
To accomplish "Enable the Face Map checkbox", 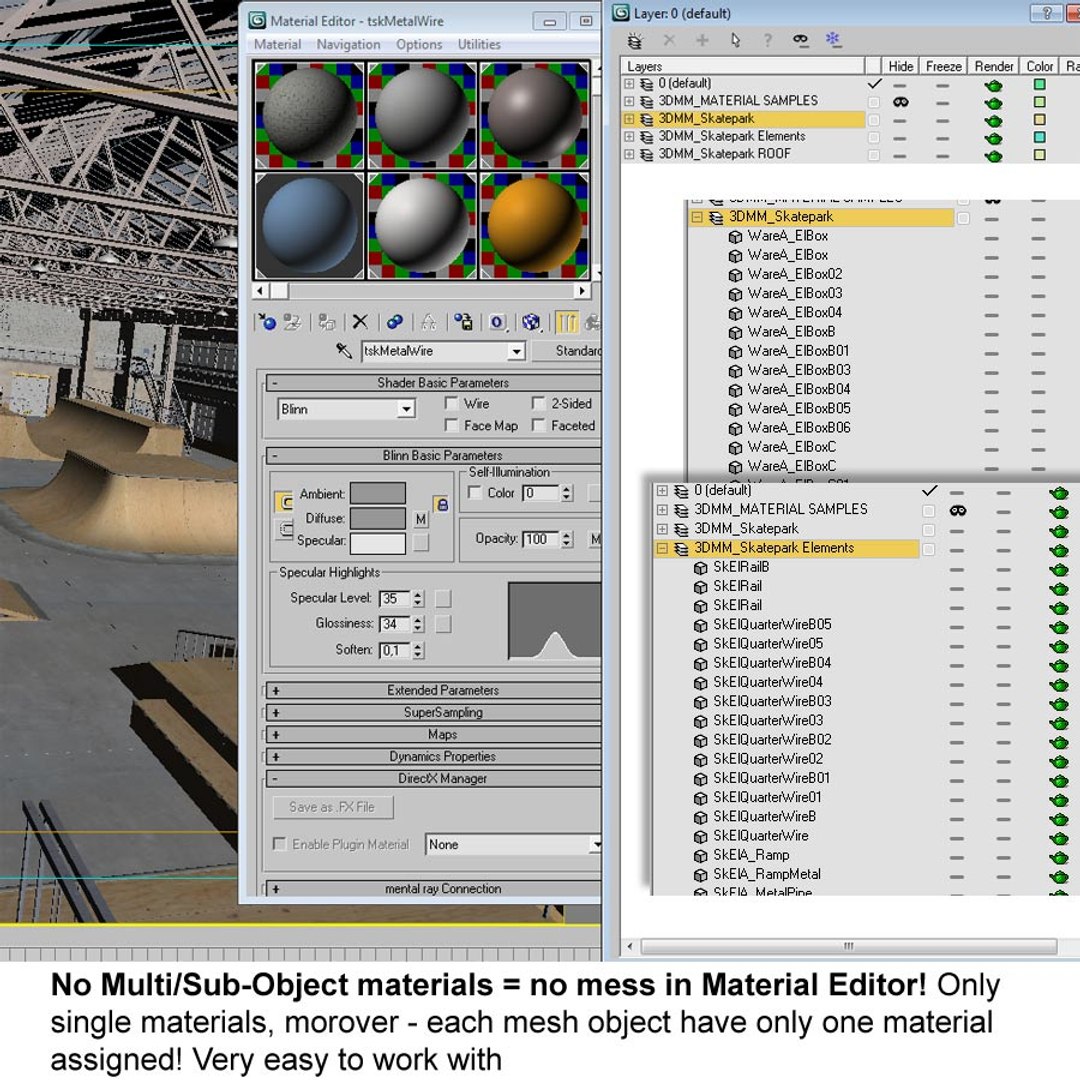I will tap(452, 425).
